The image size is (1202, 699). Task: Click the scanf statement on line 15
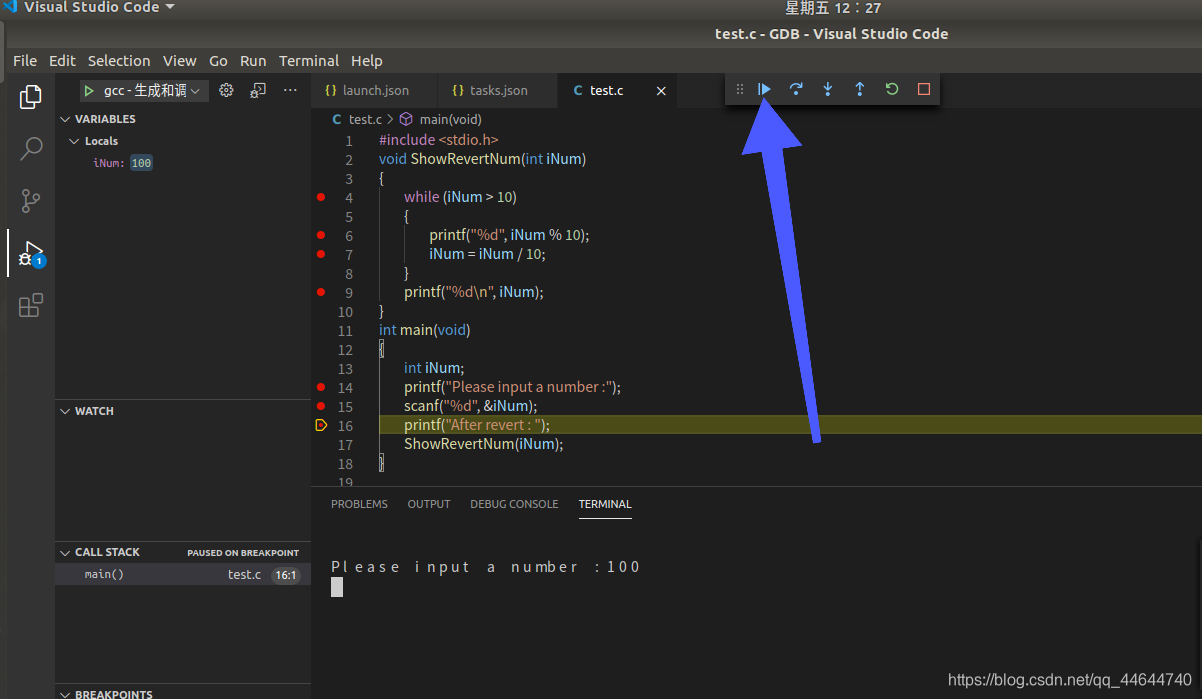[x=471, y=406]
